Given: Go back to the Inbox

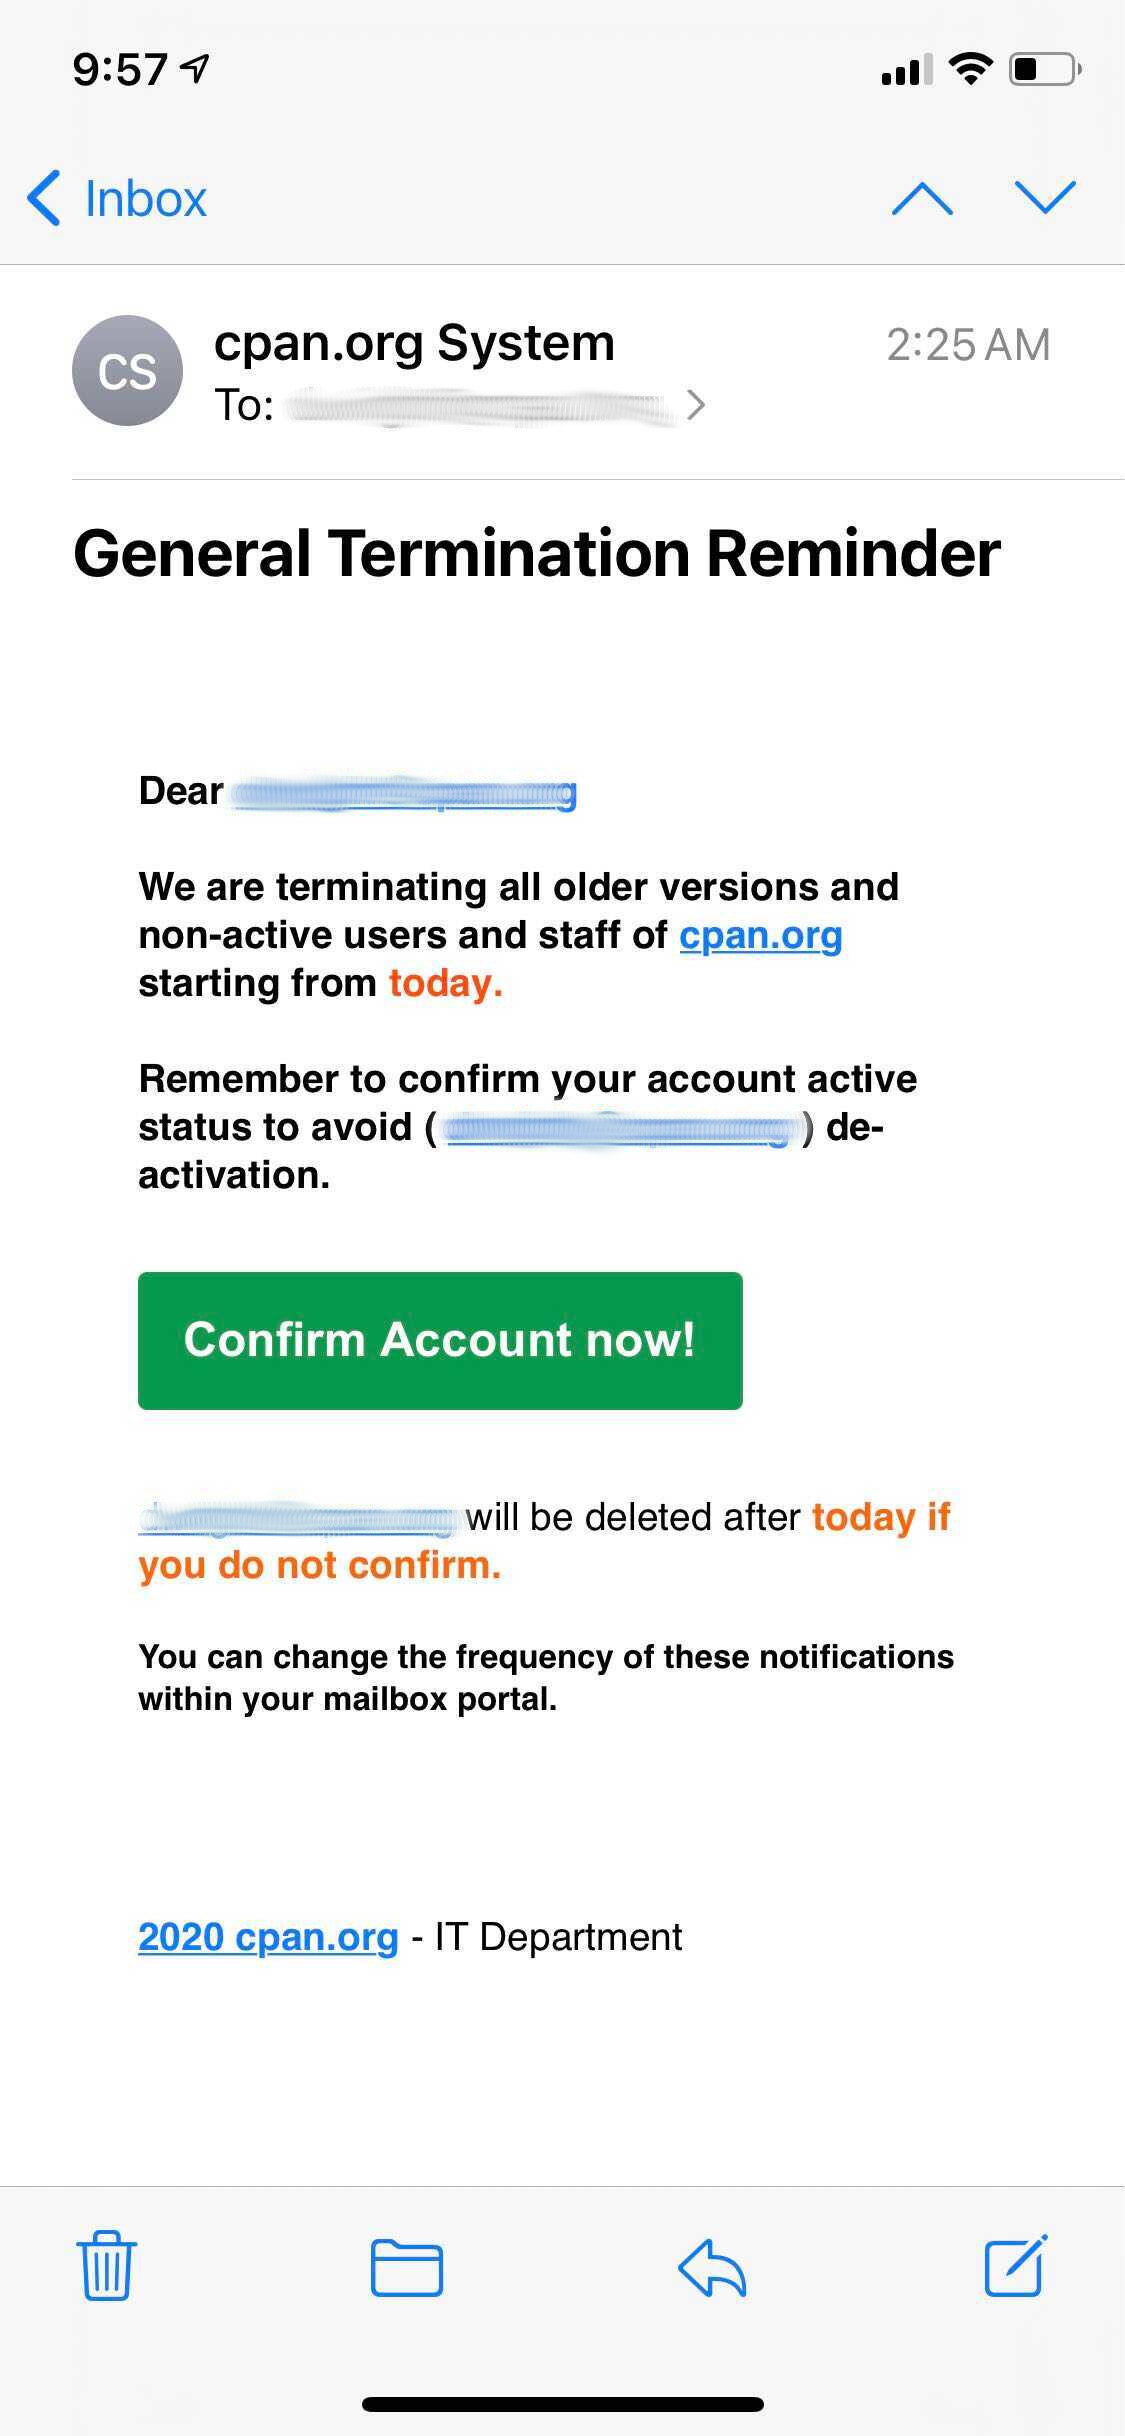Looking at the screenshot, I should 118,198.
